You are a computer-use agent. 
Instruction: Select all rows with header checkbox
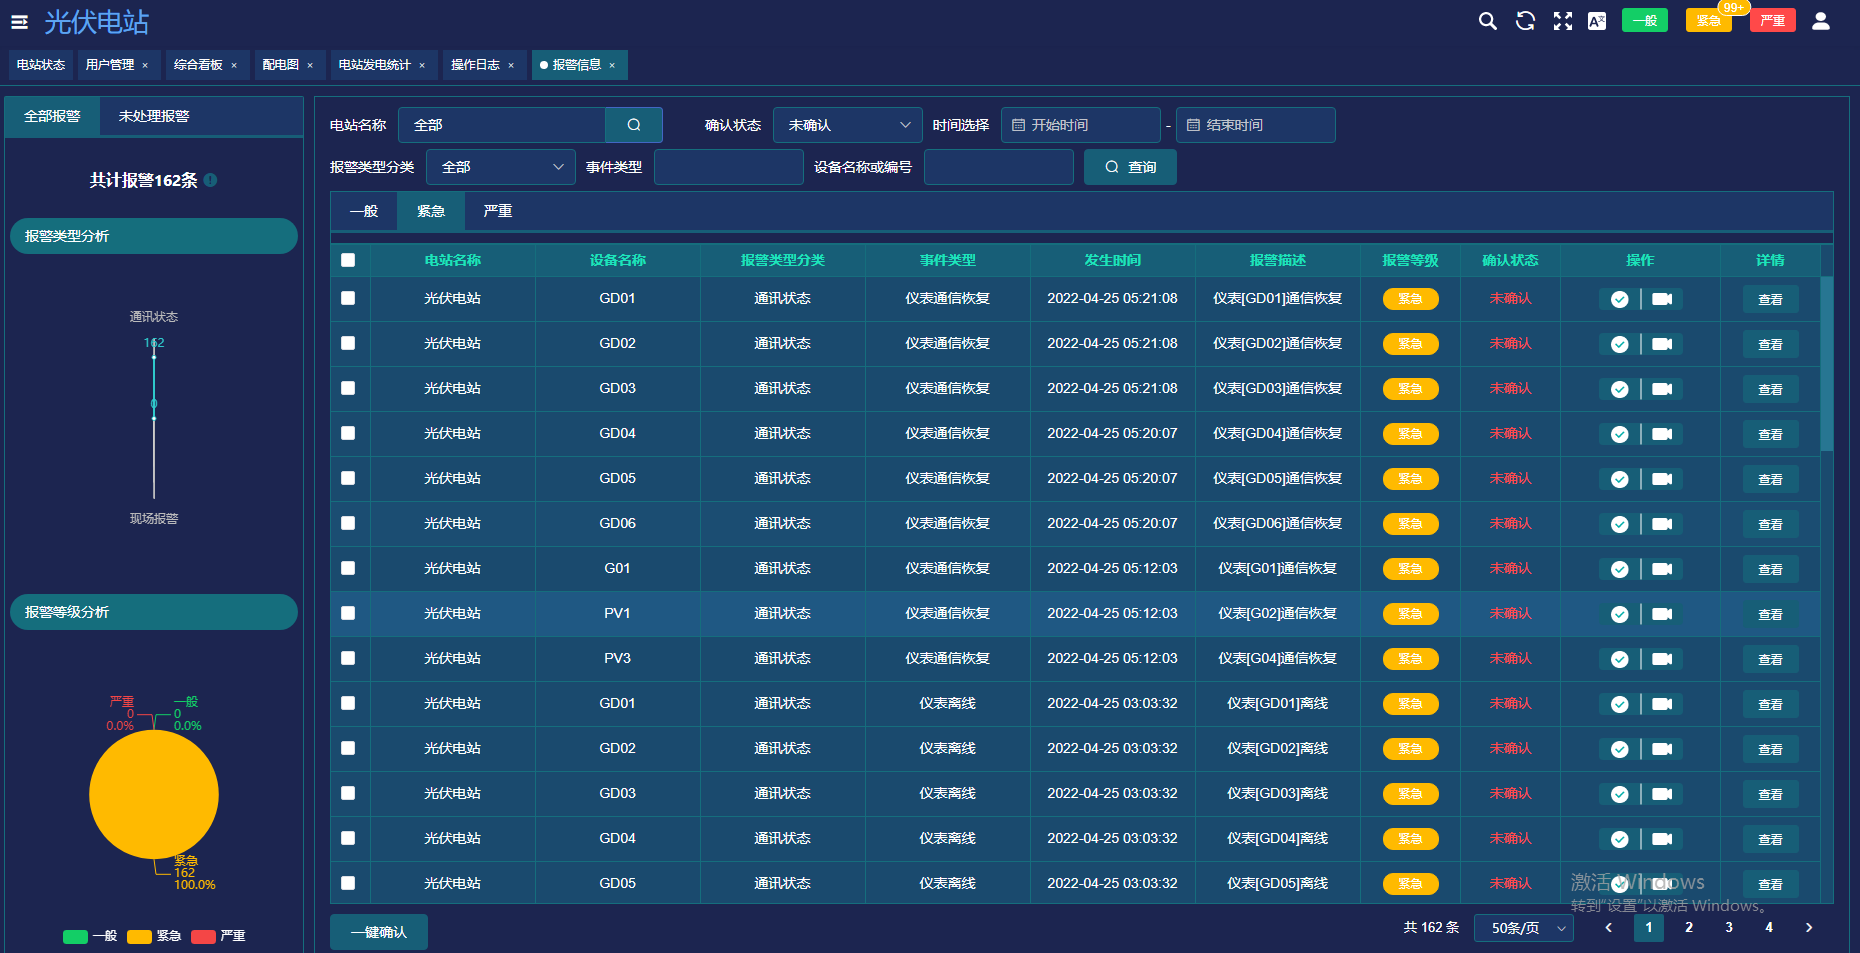click(x=348, y=260)
